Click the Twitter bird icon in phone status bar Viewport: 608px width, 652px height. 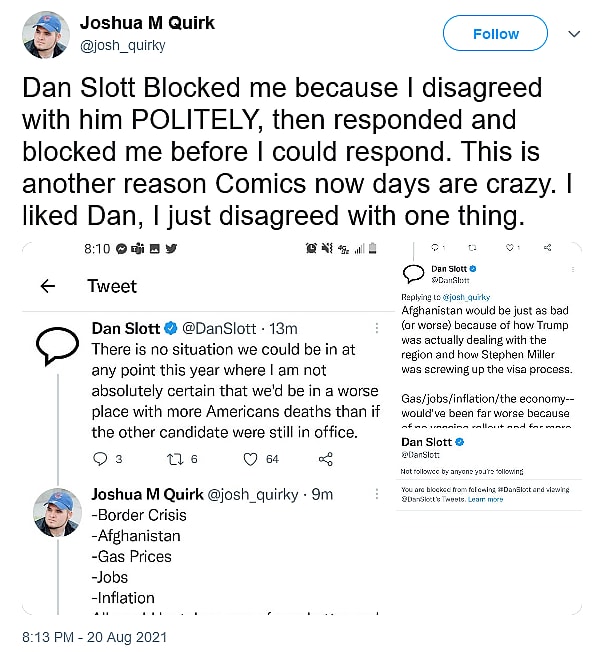coord(170,248)
